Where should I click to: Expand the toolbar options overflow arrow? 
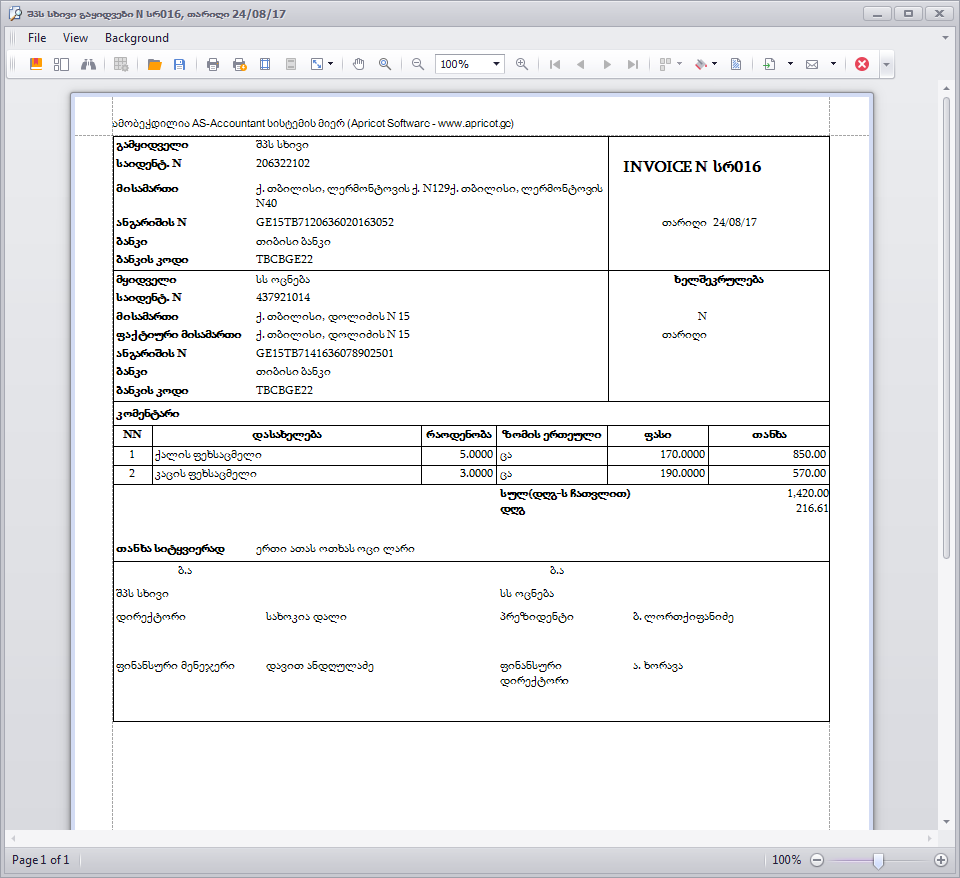coord(886,64)
